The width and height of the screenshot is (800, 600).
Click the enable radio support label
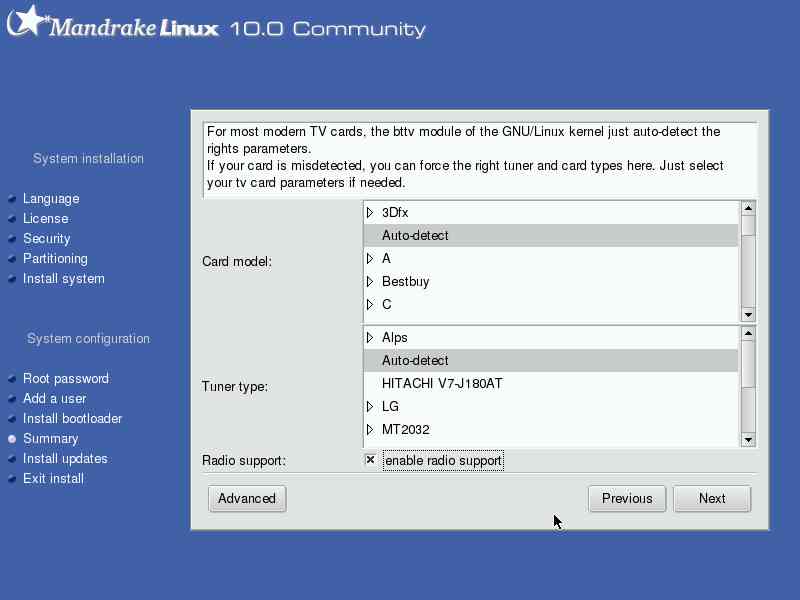click(443, 460)
